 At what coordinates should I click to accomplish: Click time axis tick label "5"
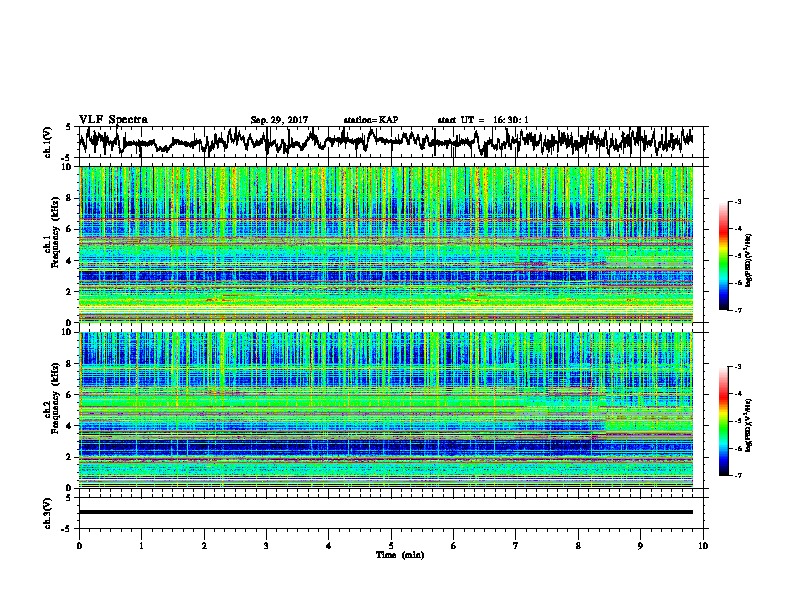(391, 546)
